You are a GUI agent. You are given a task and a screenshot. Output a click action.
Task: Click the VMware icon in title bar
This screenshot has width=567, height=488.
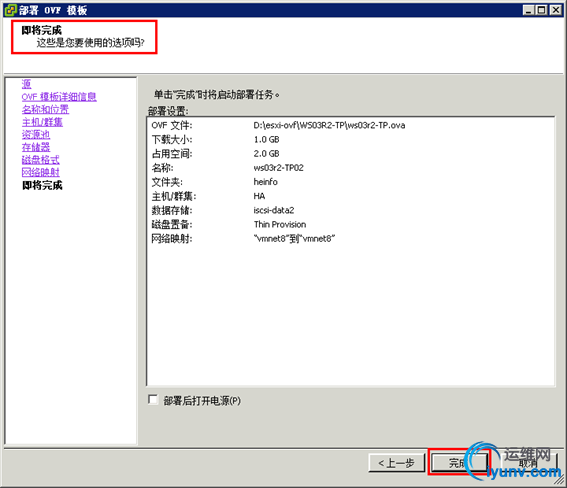click(x=10, y=10)
